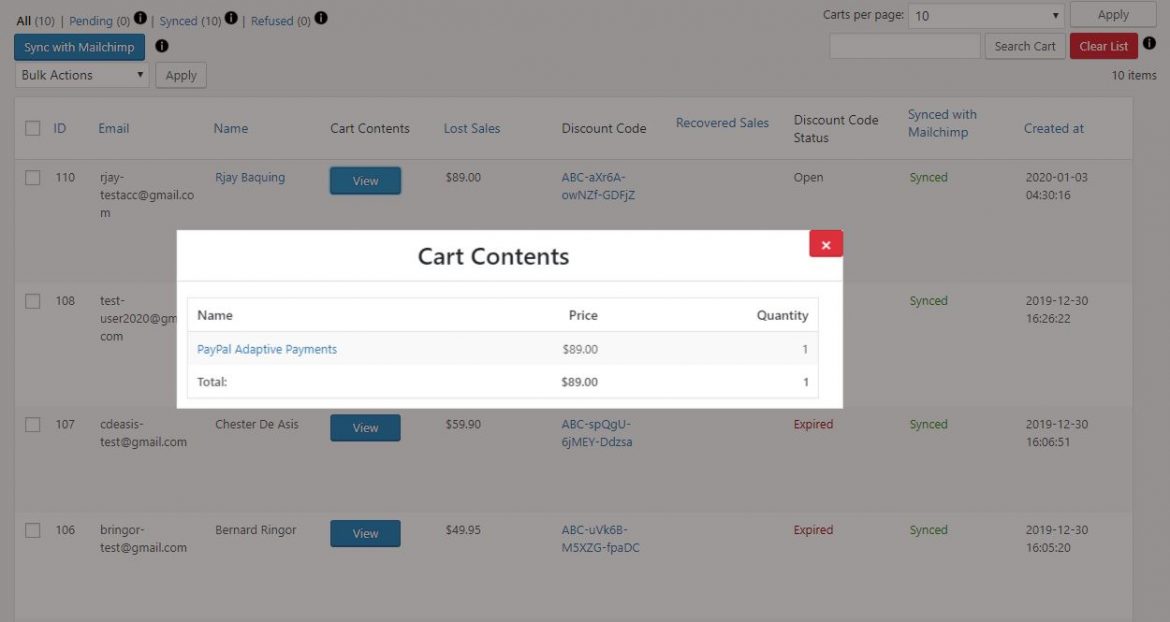Sort carts by the Lost Sales column
Image resolution: width=1170 pixels, height=622 pixels.
point(471,128)
